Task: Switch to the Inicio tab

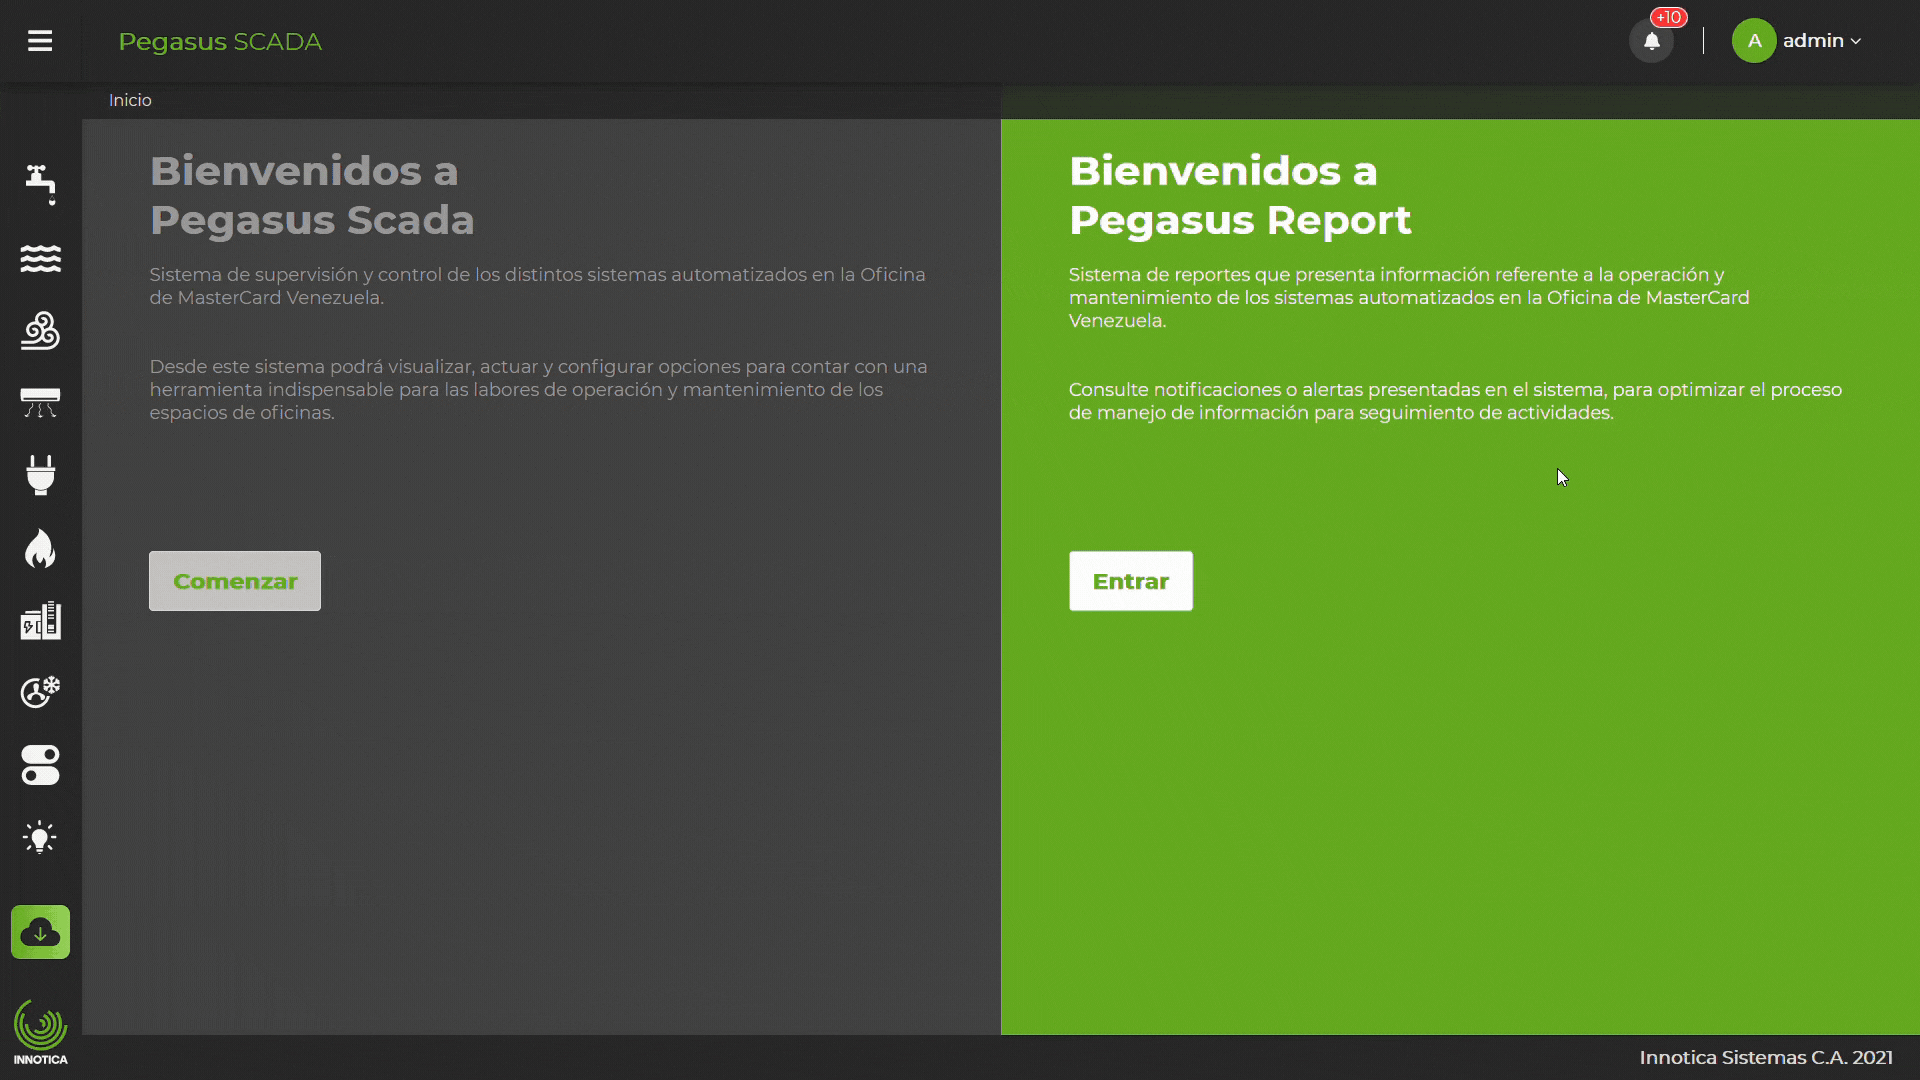Action: click(129, 100)
